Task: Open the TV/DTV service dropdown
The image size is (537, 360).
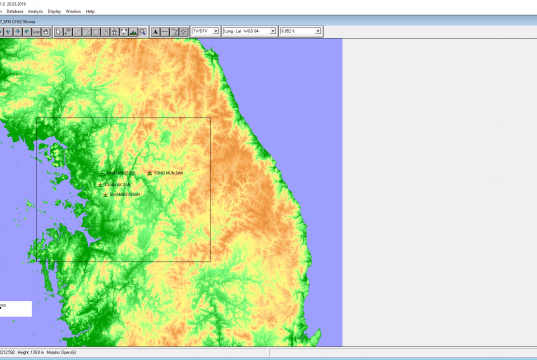Action: (x=205, y=31)
